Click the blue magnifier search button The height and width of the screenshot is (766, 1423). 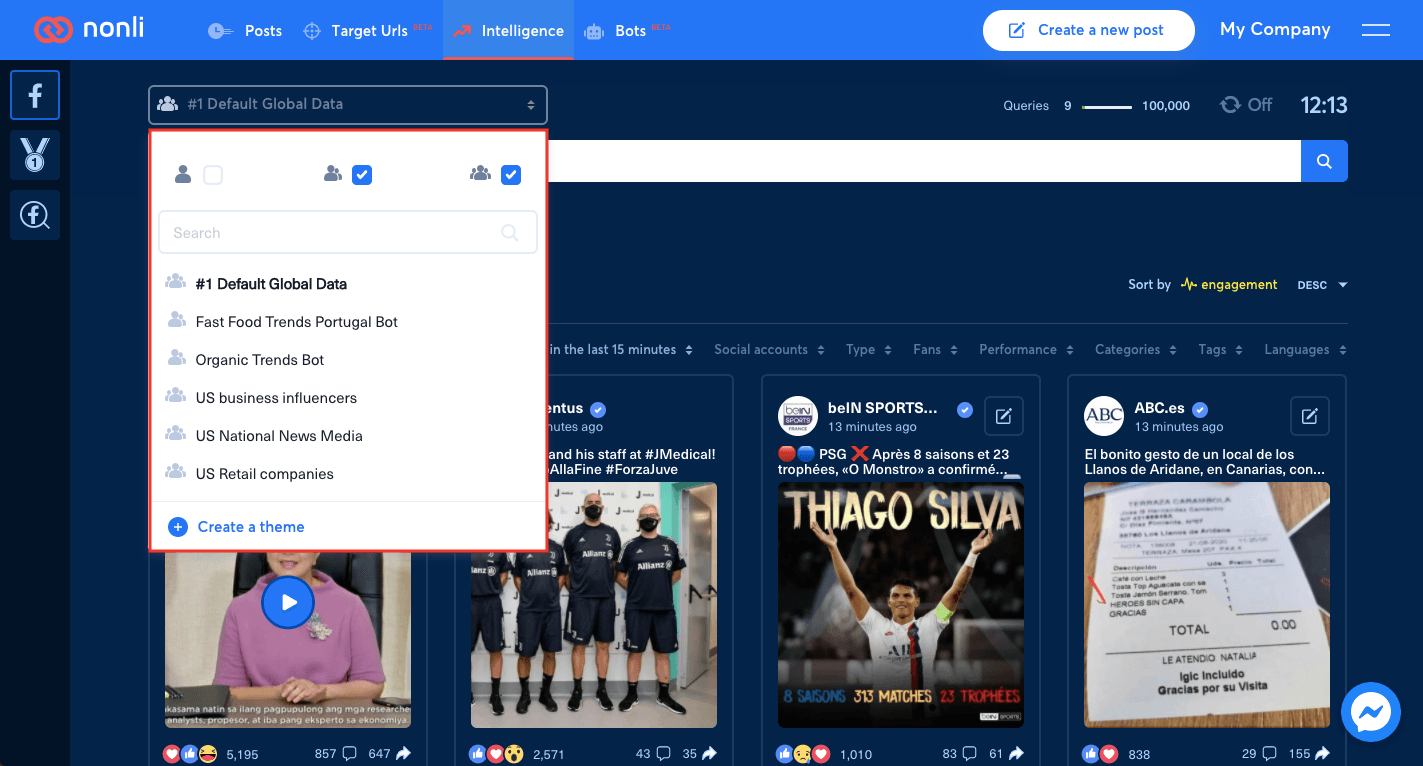pos(1324,161)
